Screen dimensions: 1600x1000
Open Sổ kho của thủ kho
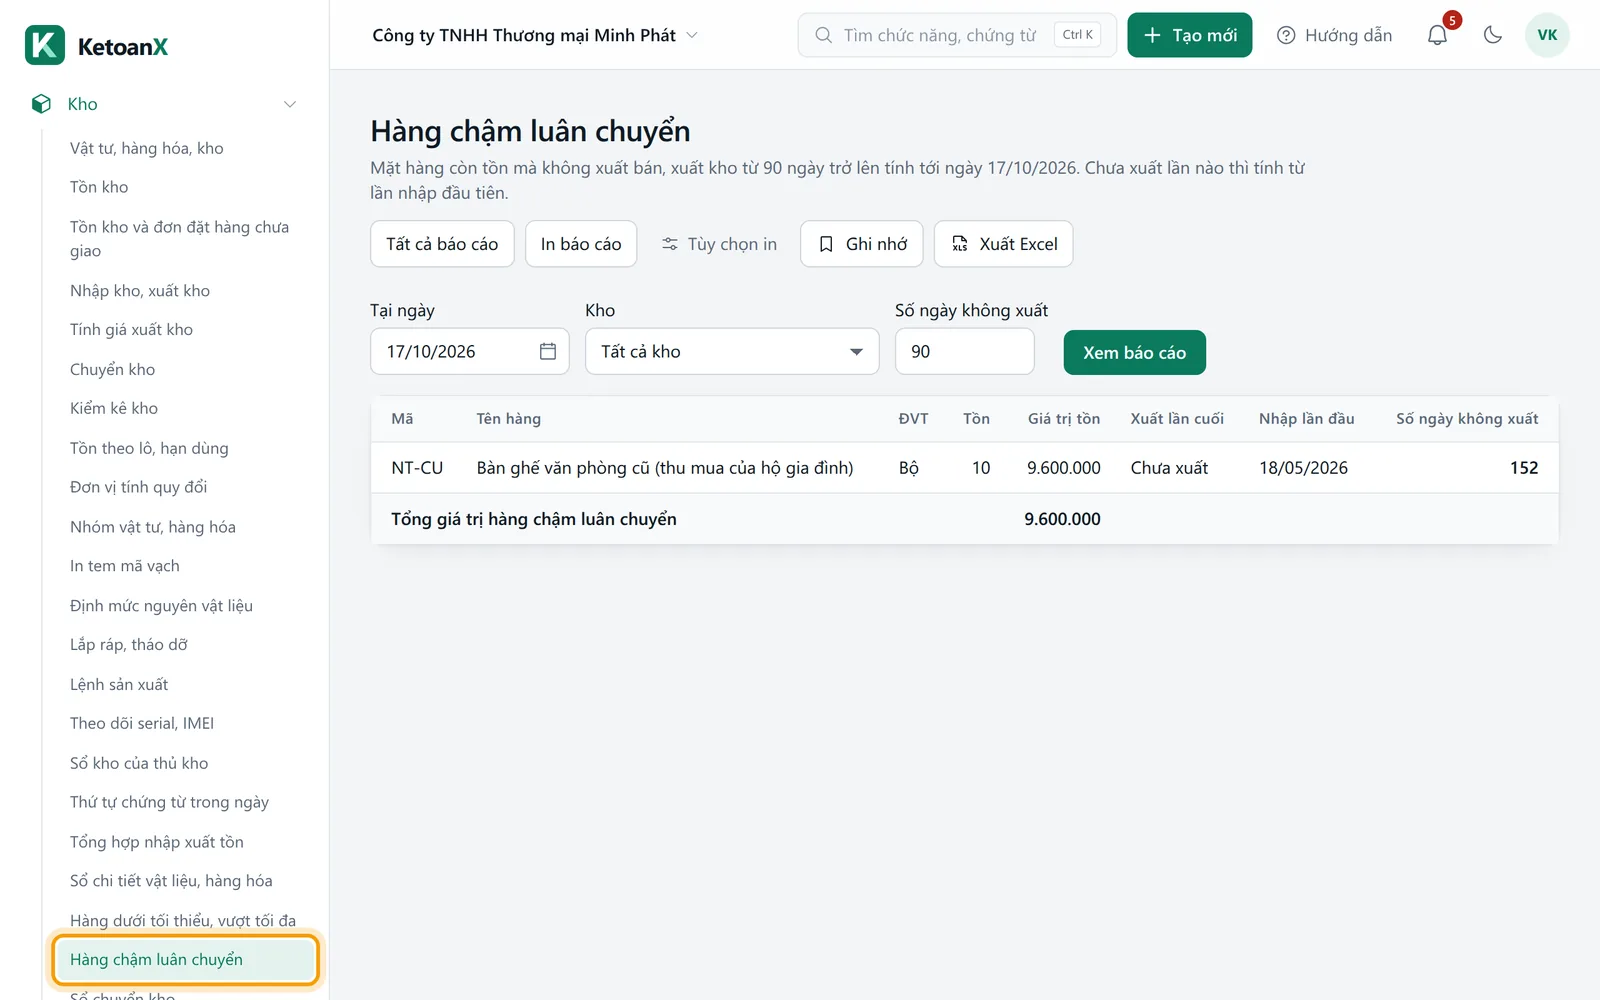click(x=139, y=763)
